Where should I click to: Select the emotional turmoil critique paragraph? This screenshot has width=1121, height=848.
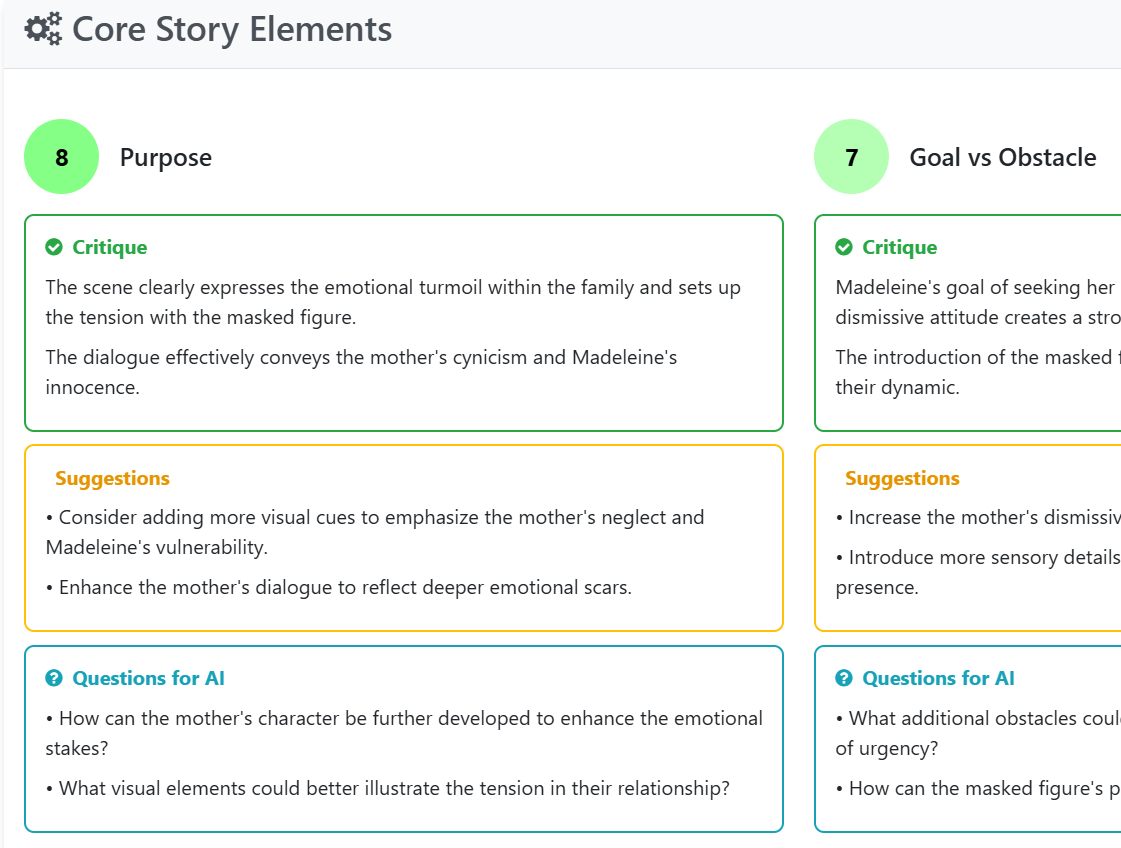point(393,302)
